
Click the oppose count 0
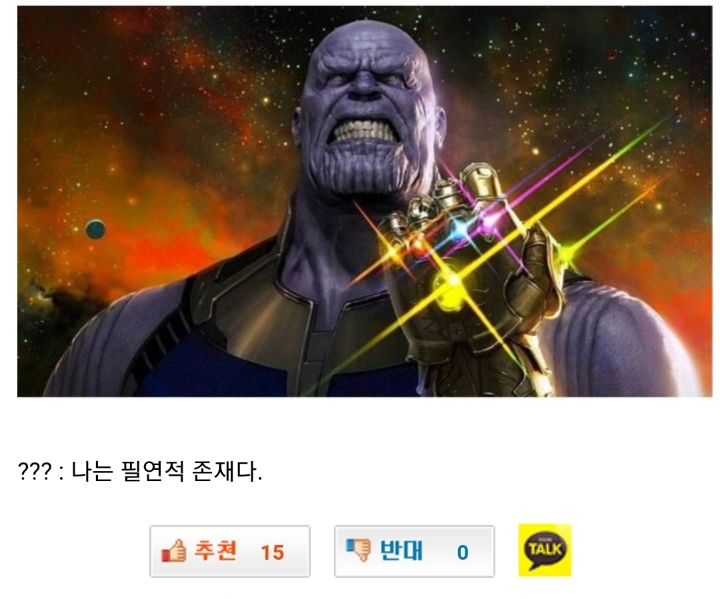tap(462, 552)
